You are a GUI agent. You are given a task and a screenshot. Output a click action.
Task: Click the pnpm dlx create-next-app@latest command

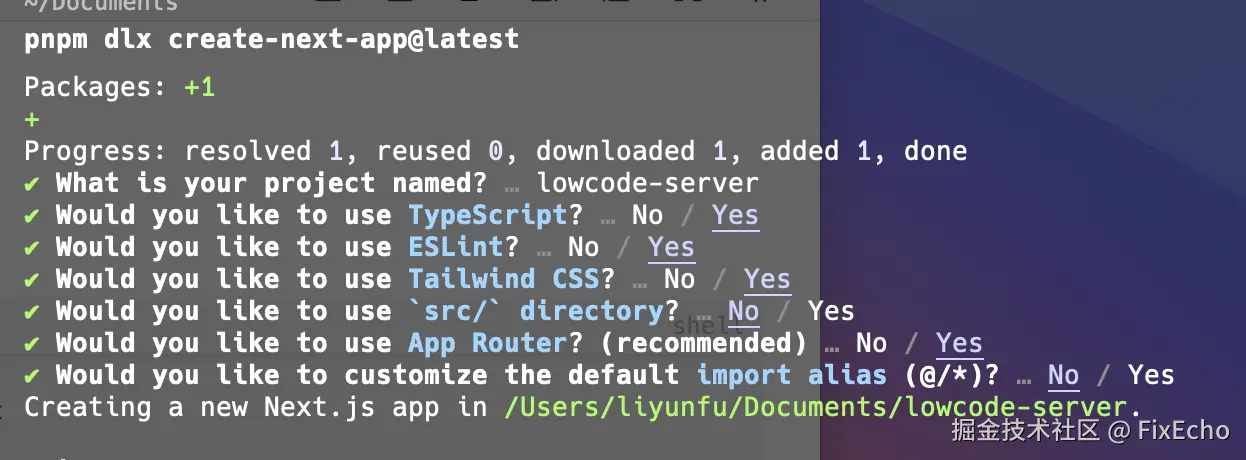271,39
